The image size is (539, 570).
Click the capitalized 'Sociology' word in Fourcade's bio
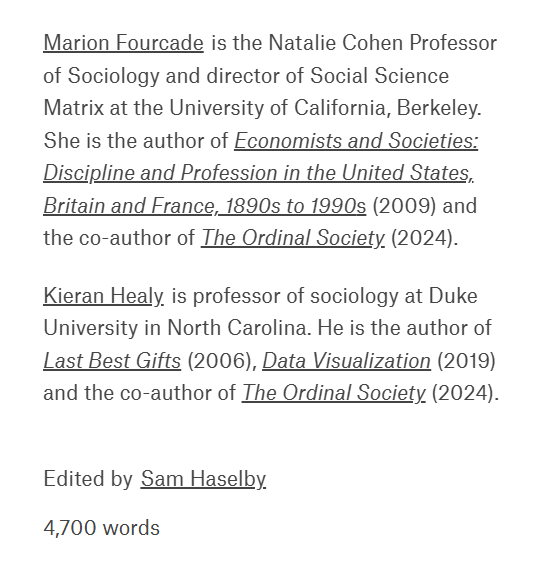(x=113, y=76)
